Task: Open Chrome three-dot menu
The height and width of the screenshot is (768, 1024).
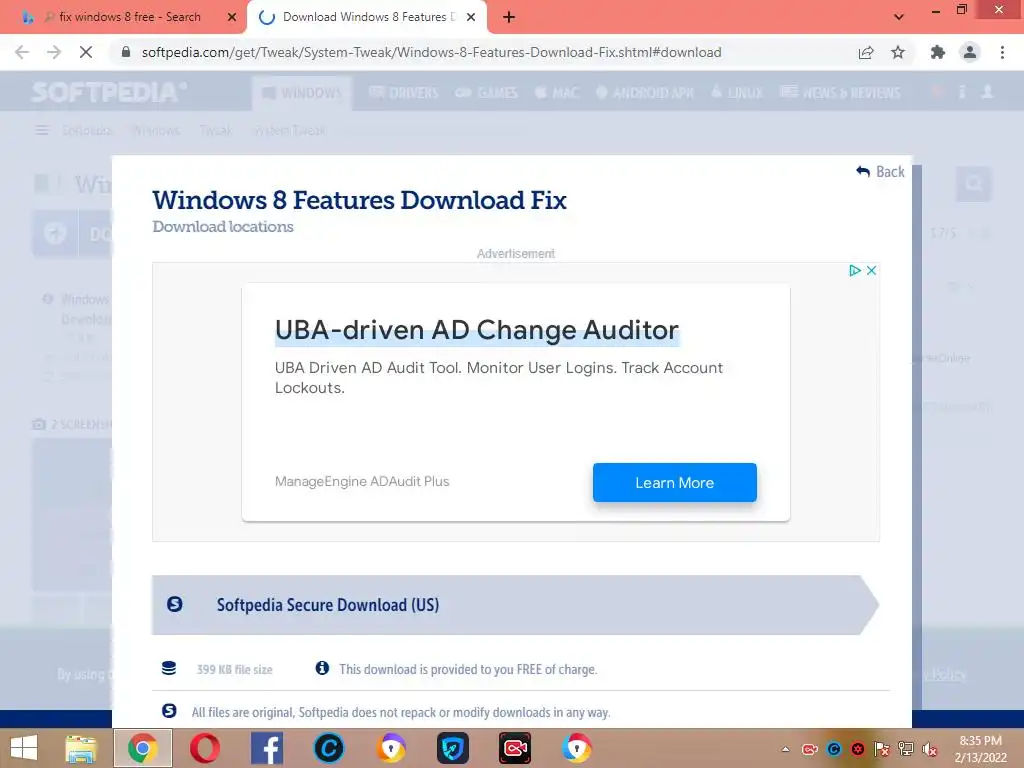Action: pyautogui.click(x=1002, y=52)
